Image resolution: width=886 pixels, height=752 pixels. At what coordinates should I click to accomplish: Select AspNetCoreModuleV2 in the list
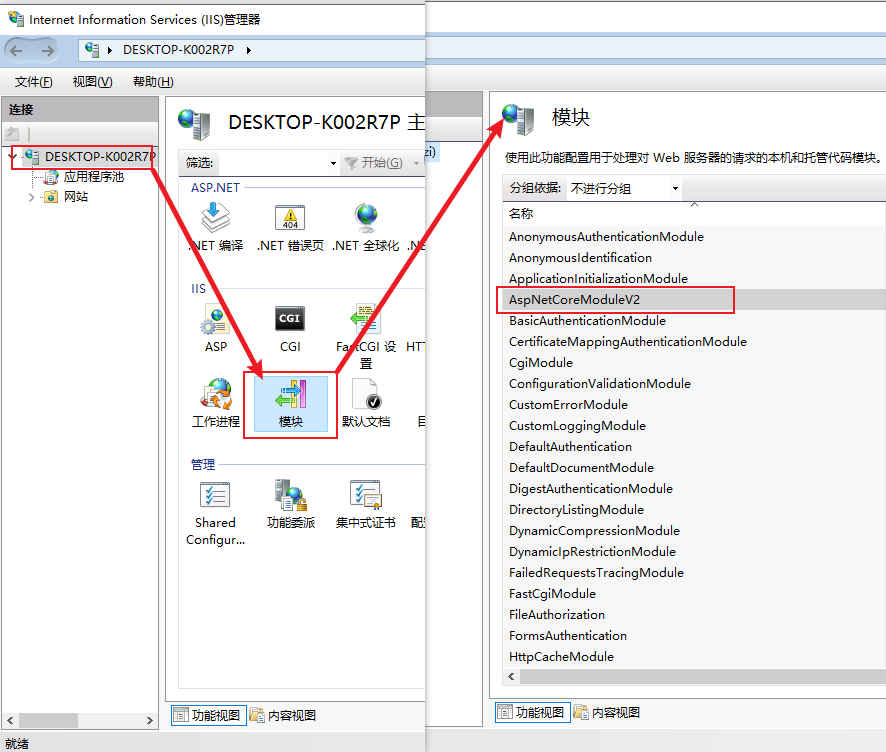(574, 299)
